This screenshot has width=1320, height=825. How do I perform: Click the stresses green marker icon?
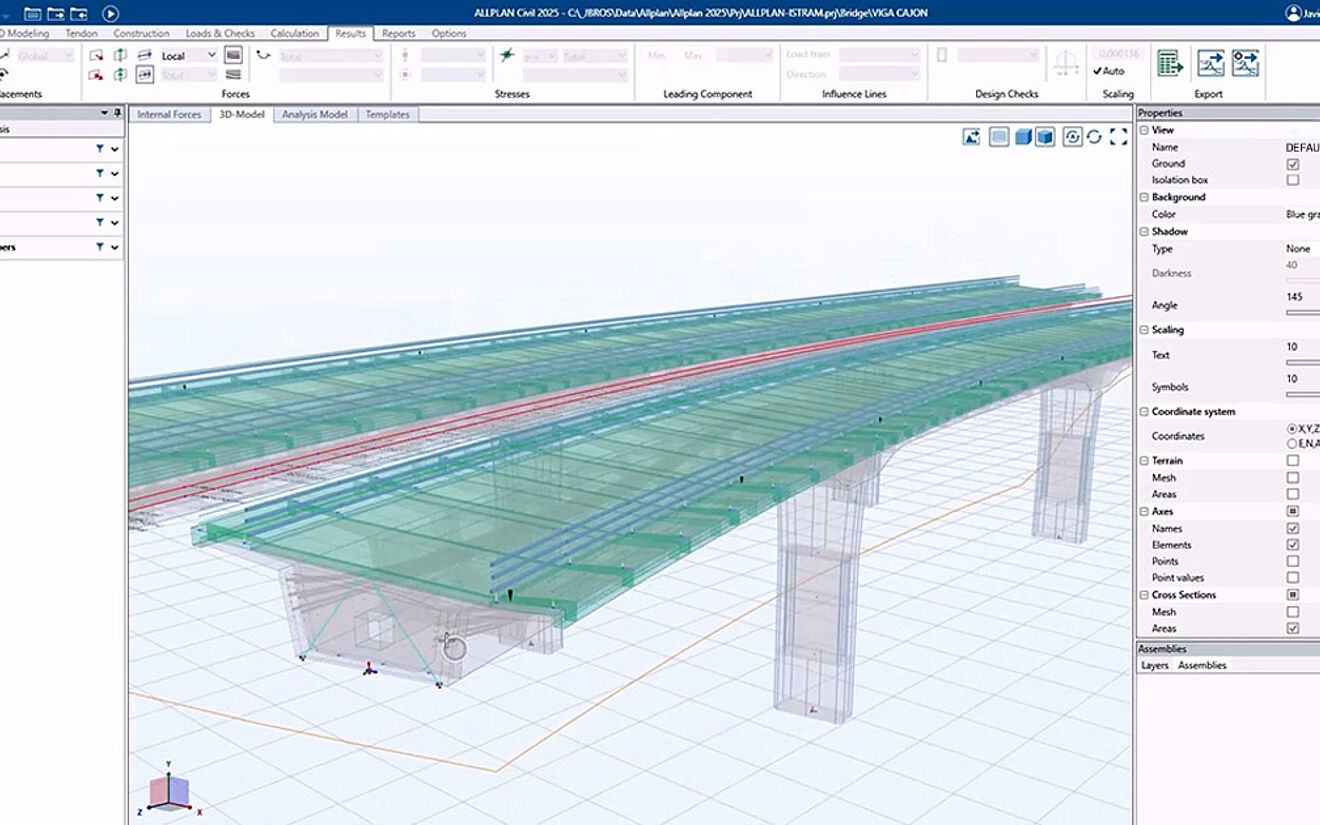pos(507,56)
